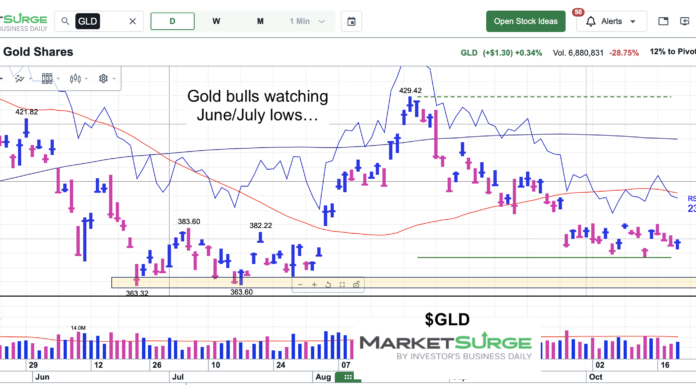Expand the arrow beside the layout columns icon
Screen dimensions: 696x385
(x=58, y=79)
